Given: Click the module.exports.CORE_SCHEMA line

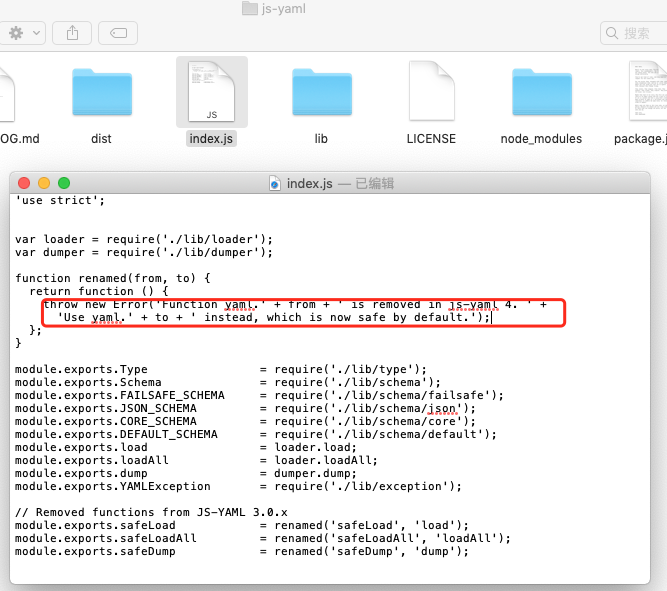Looking at the screenshot, I should click(x=245, y=421).
